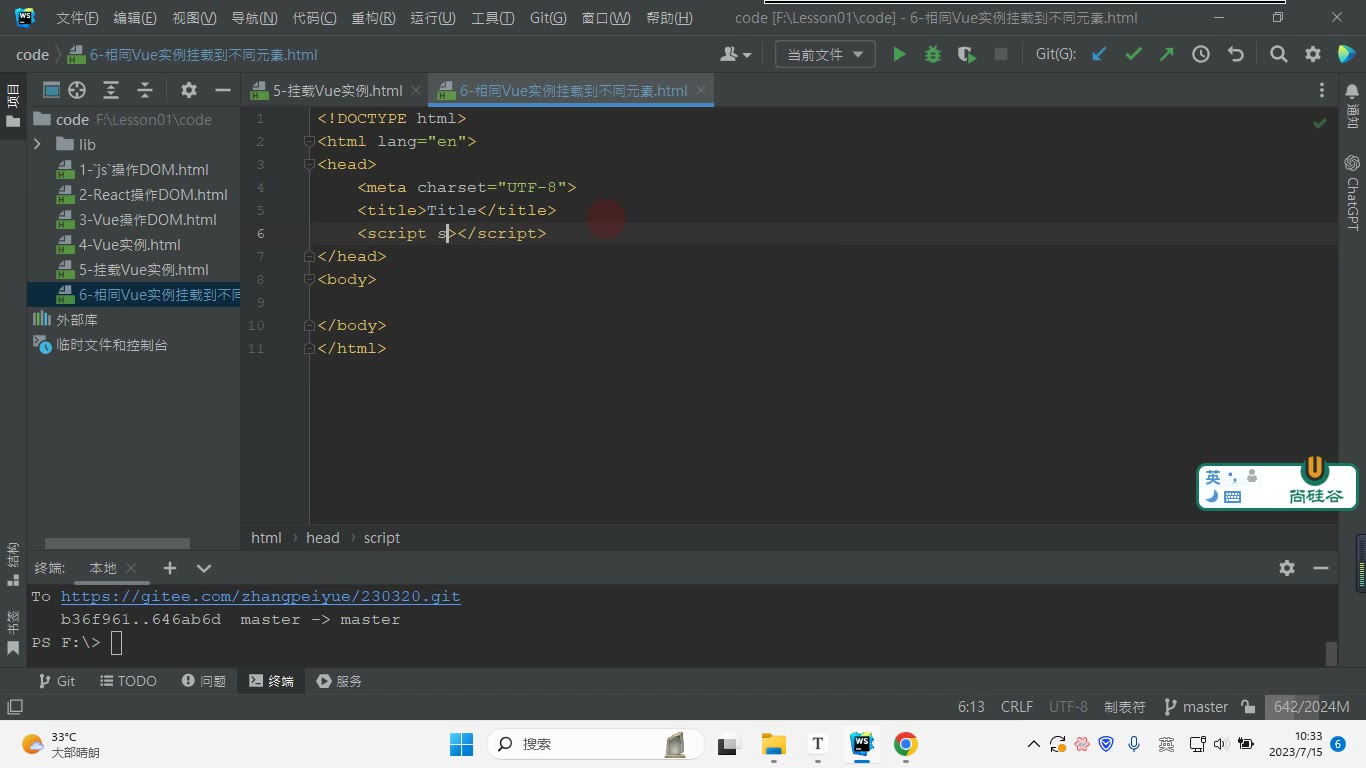The width and height of the screenshot is (1366, 768).
Task: Toggle the TODO tool window
Action: (129, 681)
